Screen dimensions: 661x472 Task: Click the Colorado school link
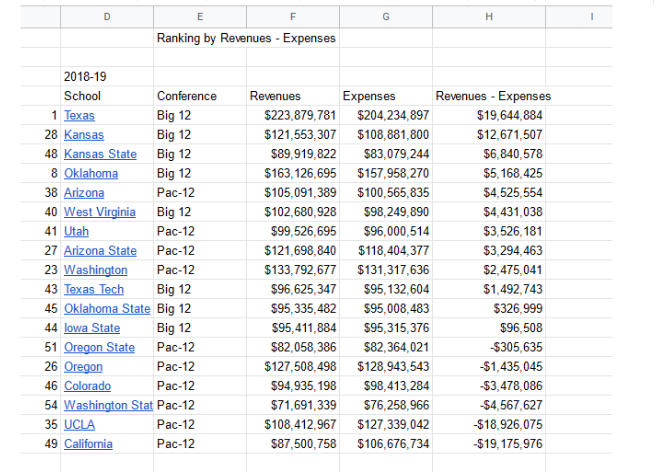tap(88, 386)
